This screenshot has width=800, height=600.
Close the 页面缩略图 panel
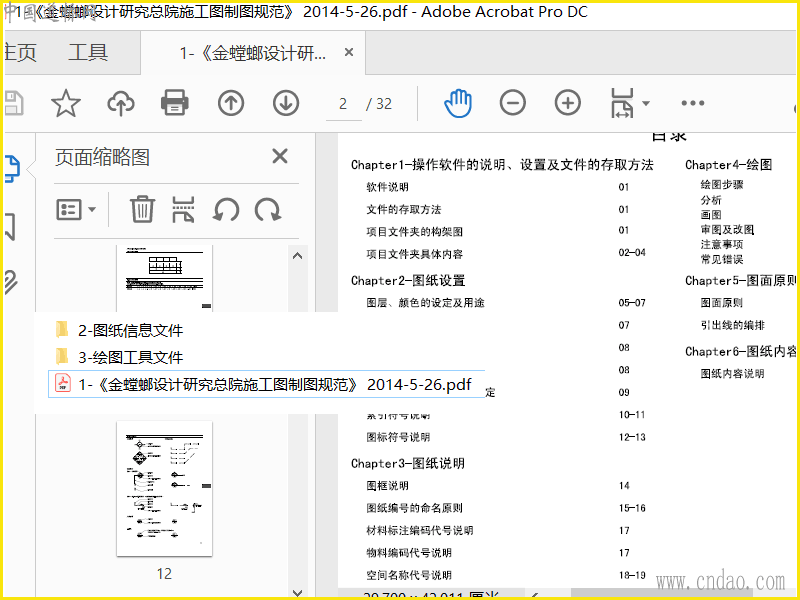(280, 156)
